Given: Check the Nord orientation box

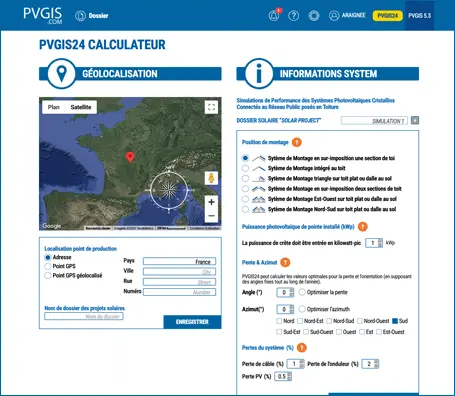Looking at the screenshot, I should (x=279, y=321).
